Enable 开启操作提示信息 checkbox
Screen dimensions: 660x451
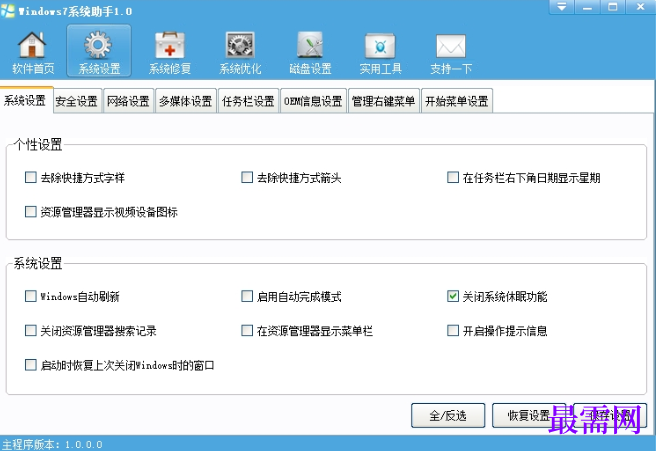coord(453,330)
